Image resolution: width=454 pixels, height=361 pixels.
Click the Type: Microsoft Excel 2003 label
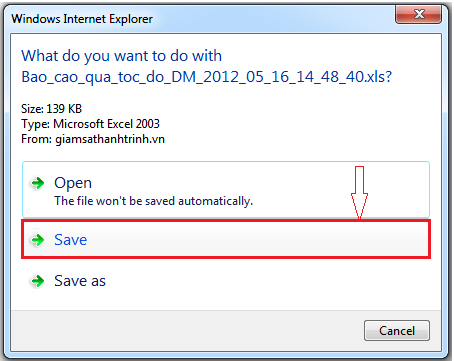pos(90,124)
